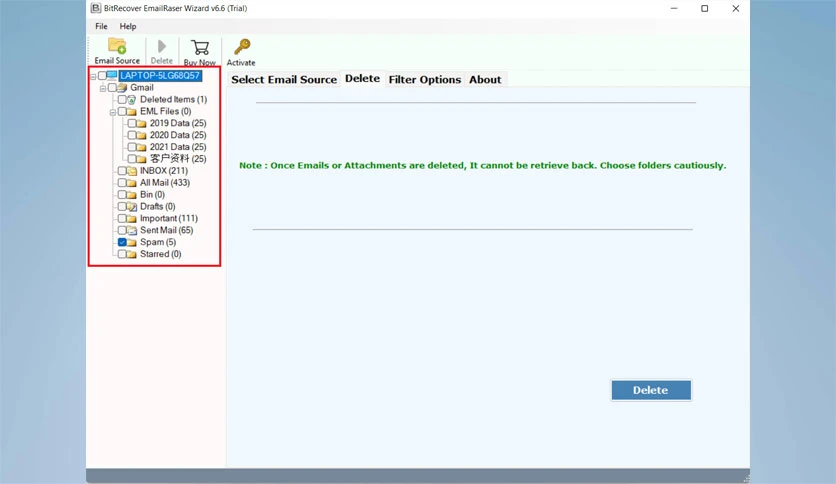Select the Important (111) label

point(168,218)
